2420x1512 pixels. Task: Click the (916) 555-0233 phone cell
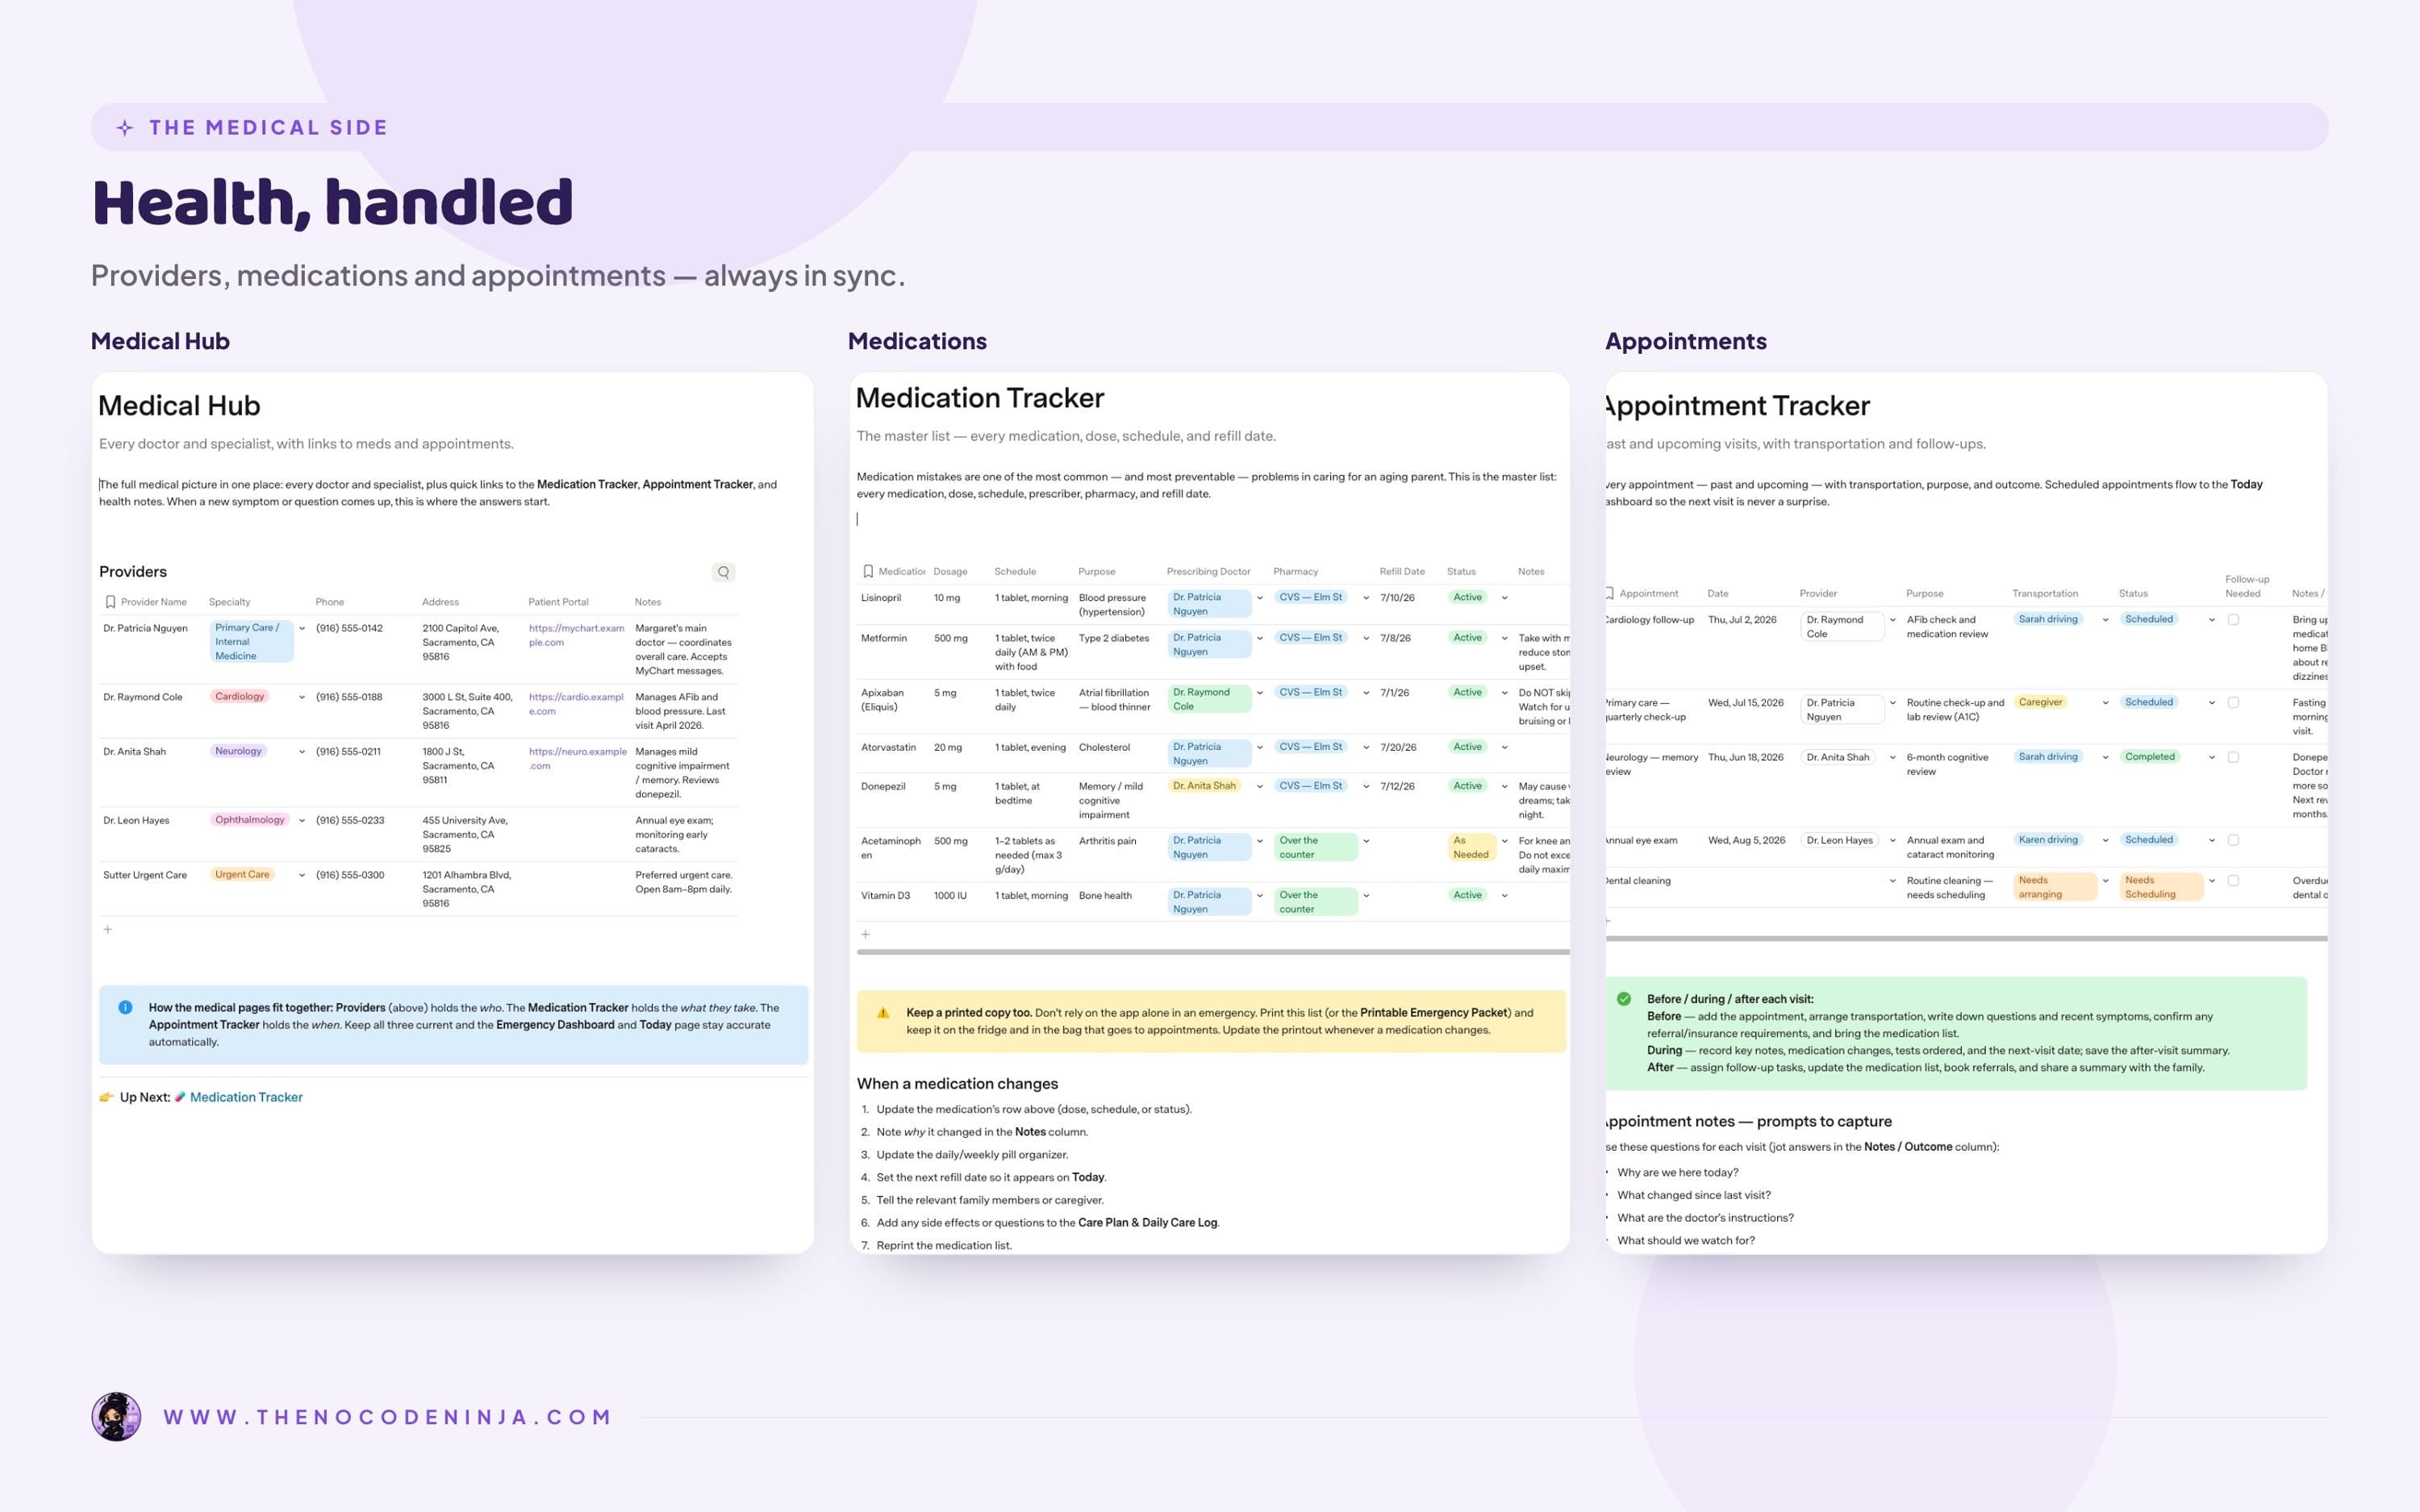(350, 820)
